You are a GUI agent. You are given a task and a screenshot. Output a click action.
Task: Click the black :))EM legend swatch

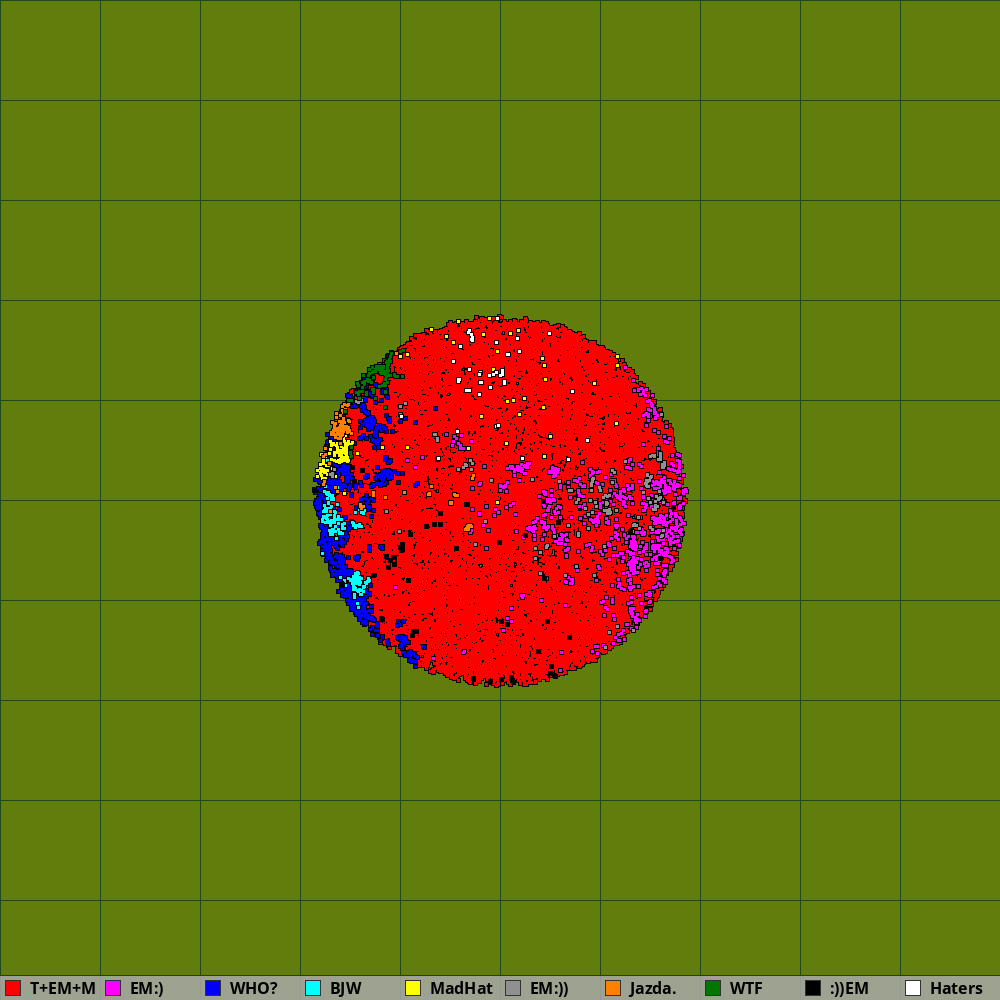[x=813, y=988]
